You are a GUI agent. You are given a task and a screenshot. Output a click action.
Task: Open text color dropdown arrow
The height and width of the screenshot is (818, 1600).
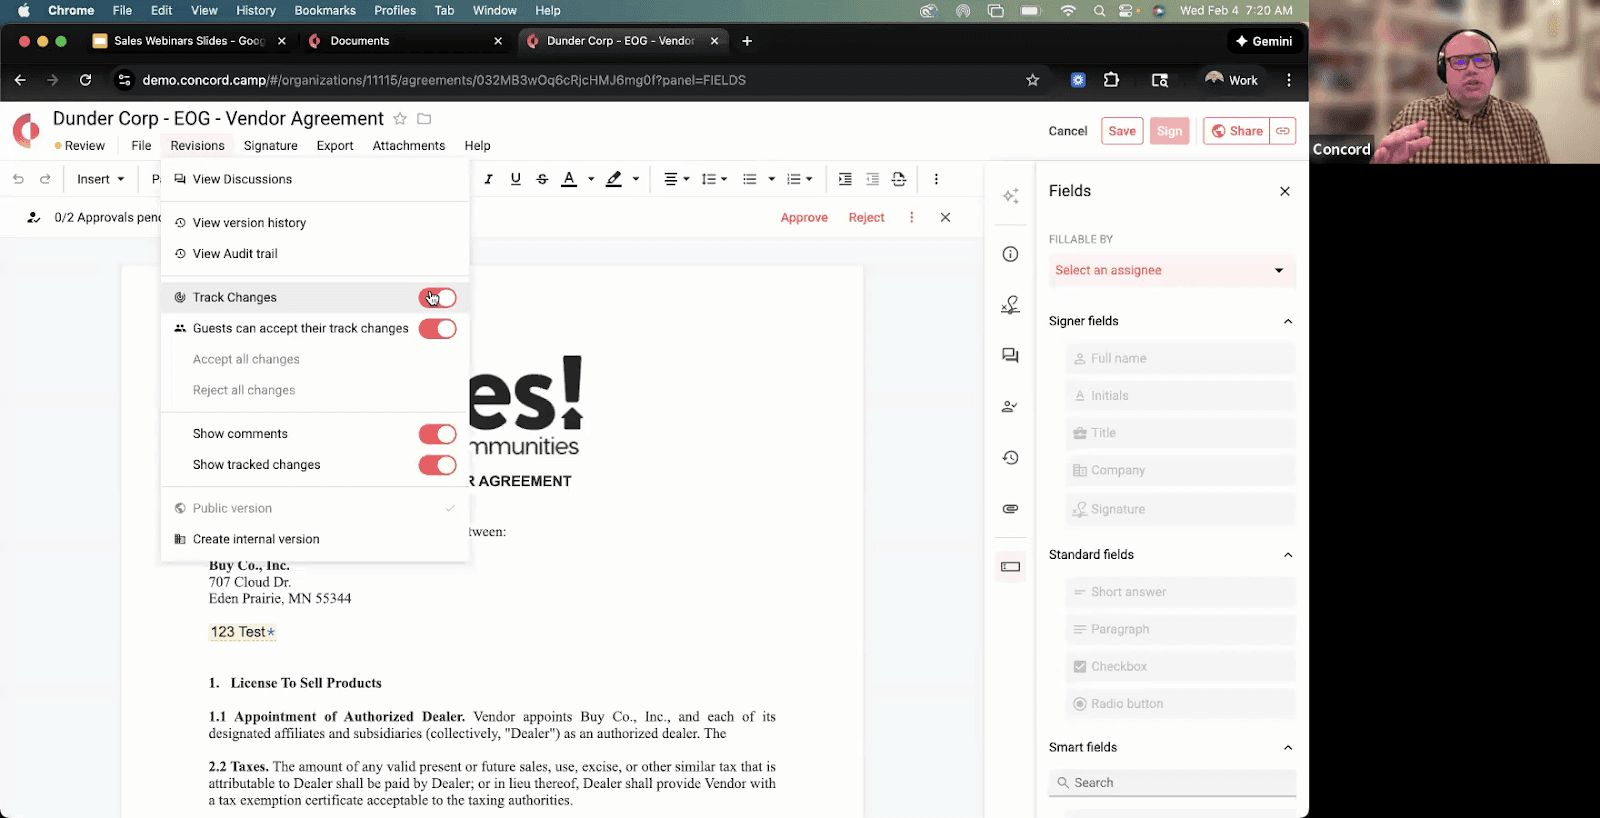(x=591, y=179)
